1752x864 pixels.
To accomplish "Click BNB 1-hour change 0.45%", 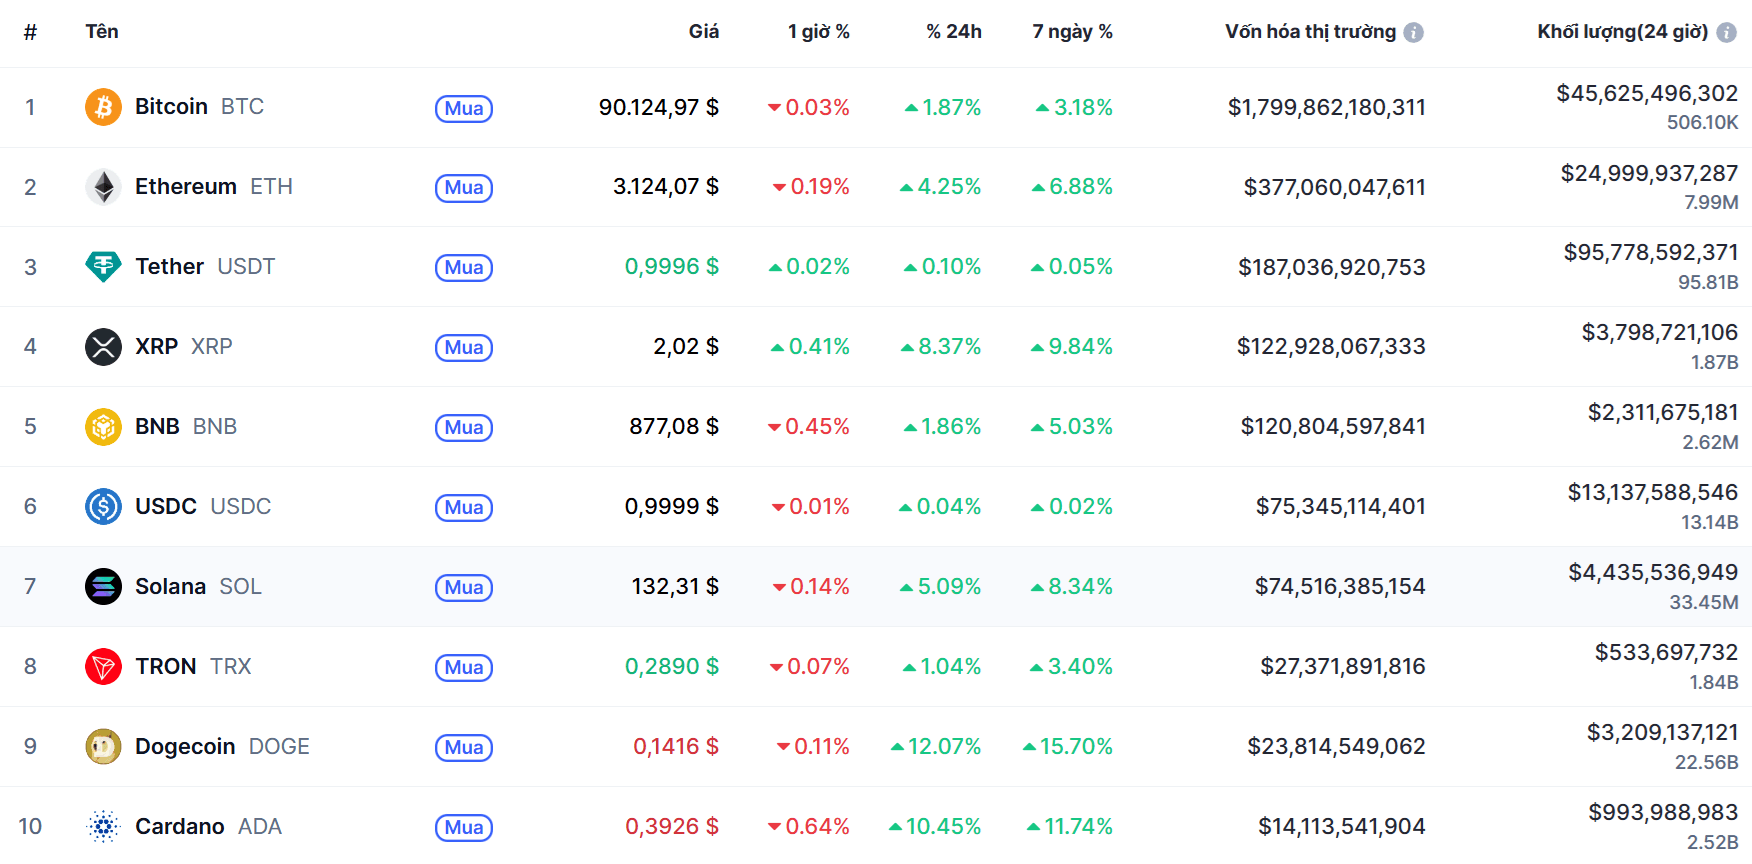I will coord(808,427).
